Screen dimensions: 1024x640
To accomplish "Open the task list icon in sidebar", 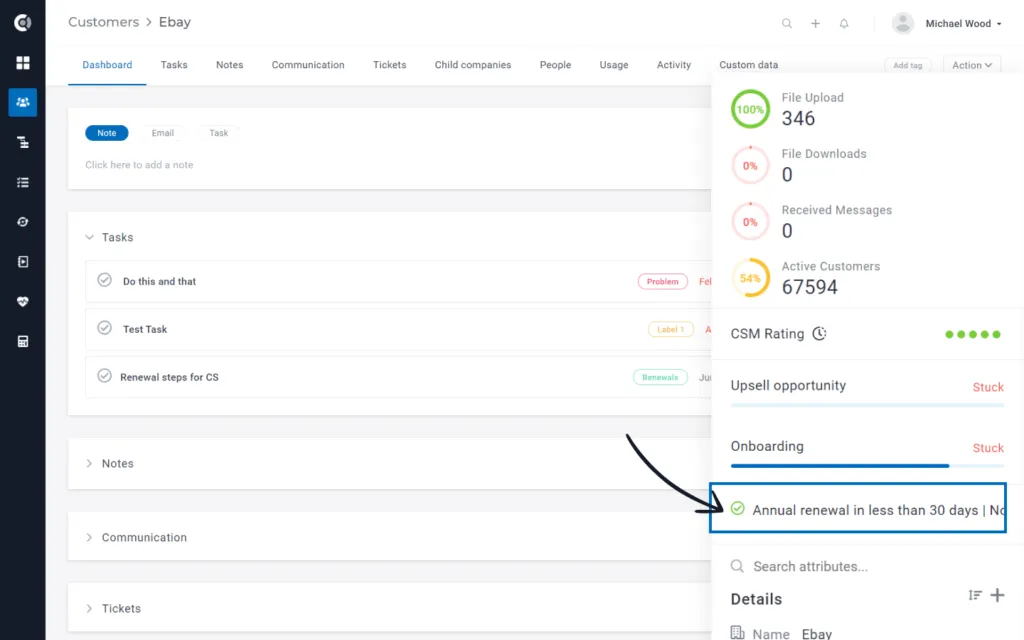I will (x=23, y=182).
